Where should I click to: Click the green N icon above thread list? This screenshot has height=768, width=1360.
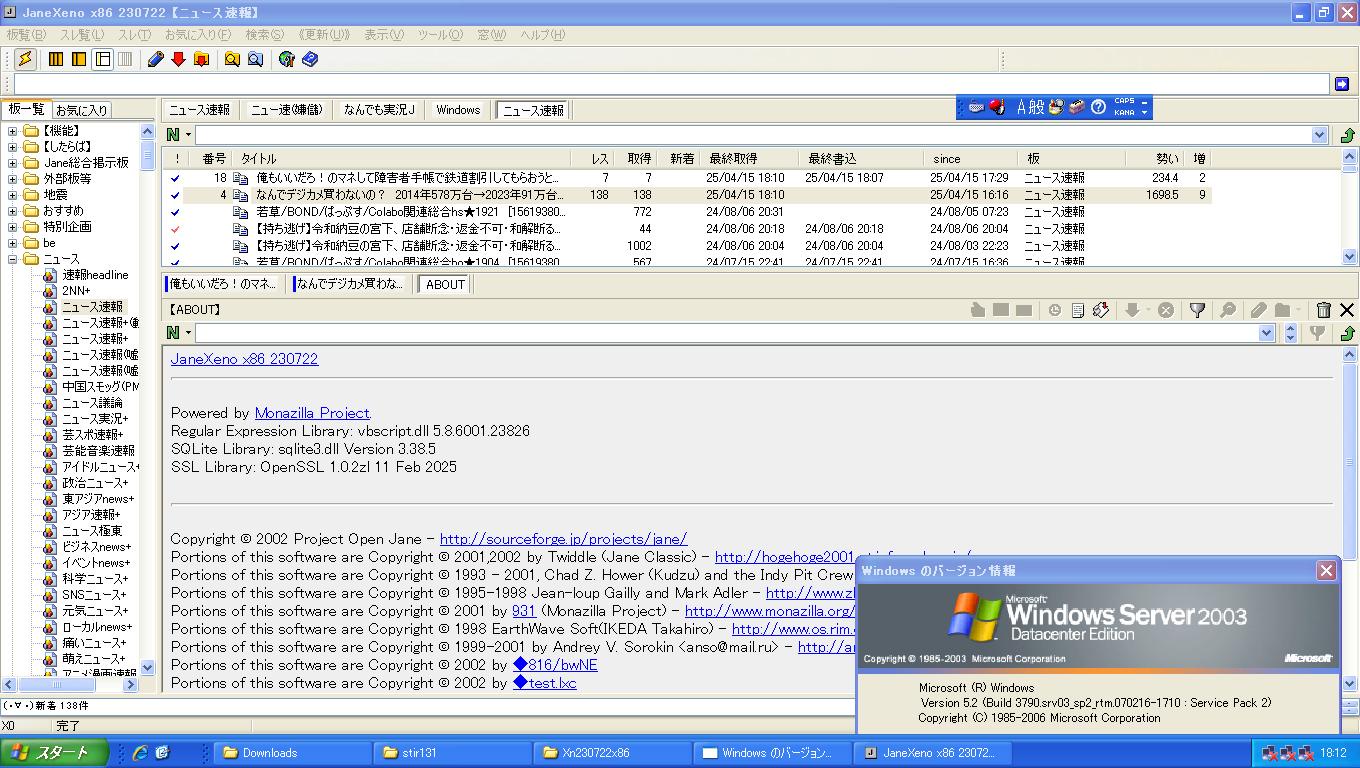[174, 135]
